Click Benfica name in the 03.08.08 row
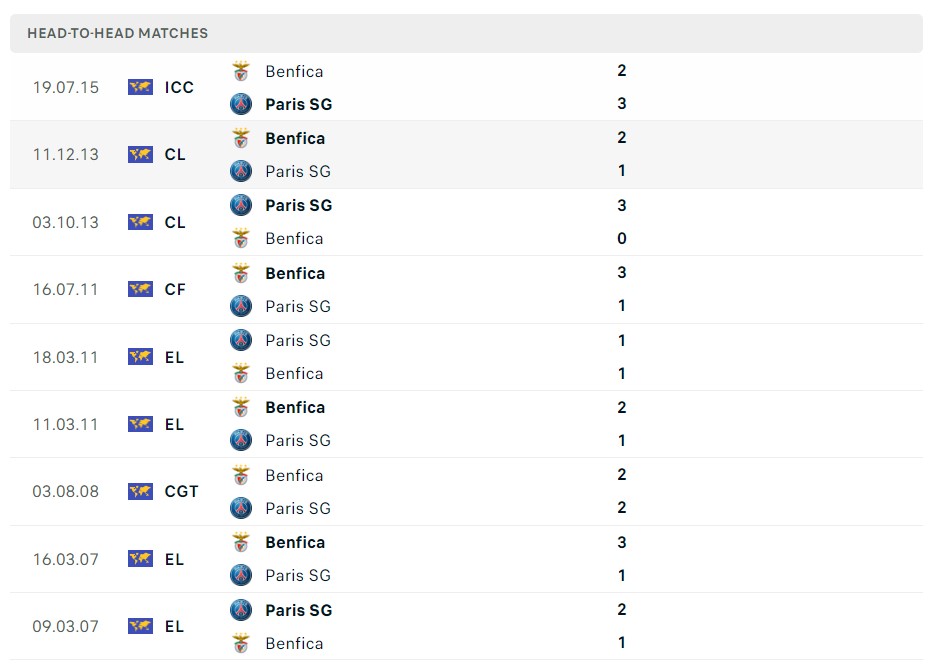 (x=294, y=475)
